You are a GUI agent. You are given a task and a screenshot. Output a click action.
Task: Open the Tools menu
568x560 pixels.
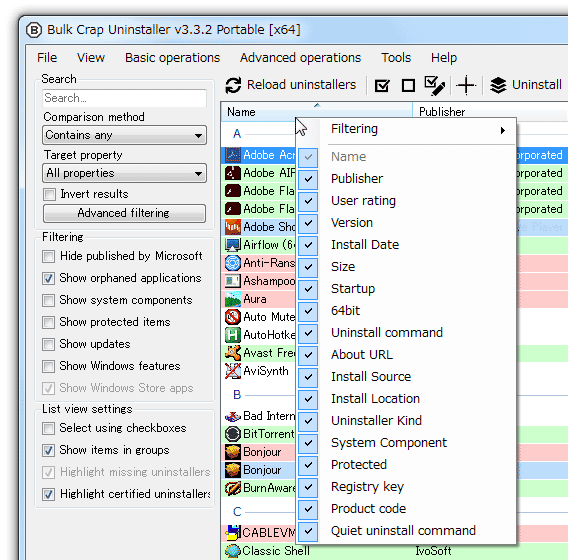click(396, 58)
